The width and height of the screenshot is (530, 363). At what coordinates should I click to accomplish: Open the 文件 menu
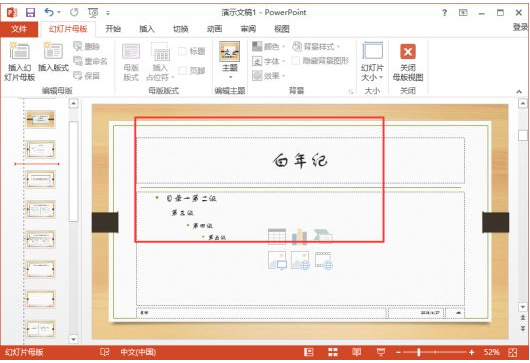tap(19, 29)
